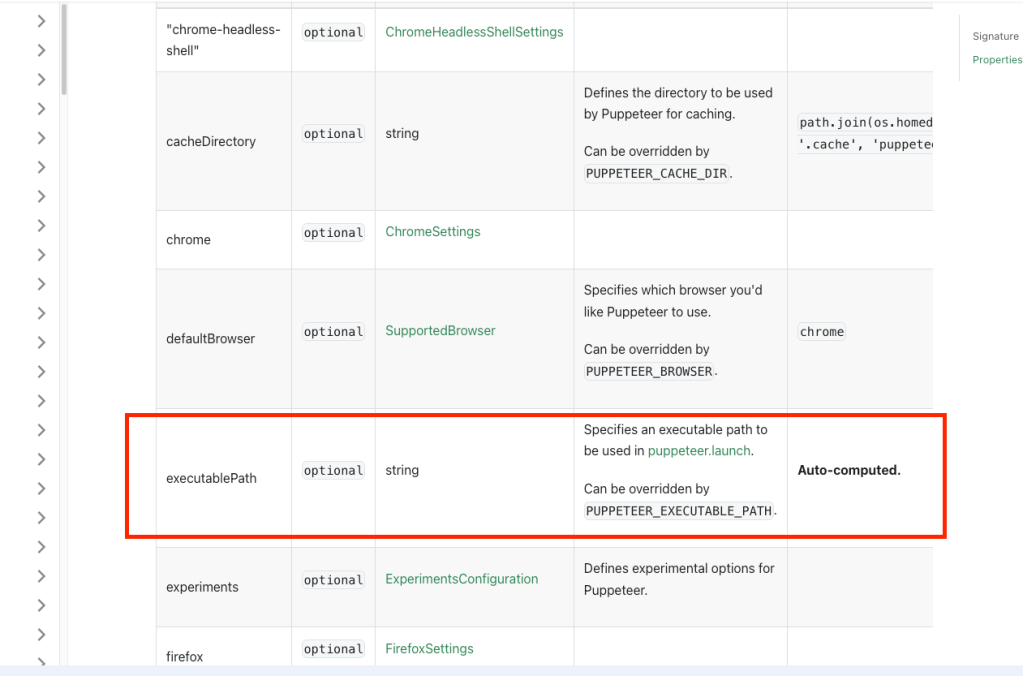The height and width of the screenshot is (676, 1023).
Task: Open the ChromeSettings type link
Action: [432, 232]
